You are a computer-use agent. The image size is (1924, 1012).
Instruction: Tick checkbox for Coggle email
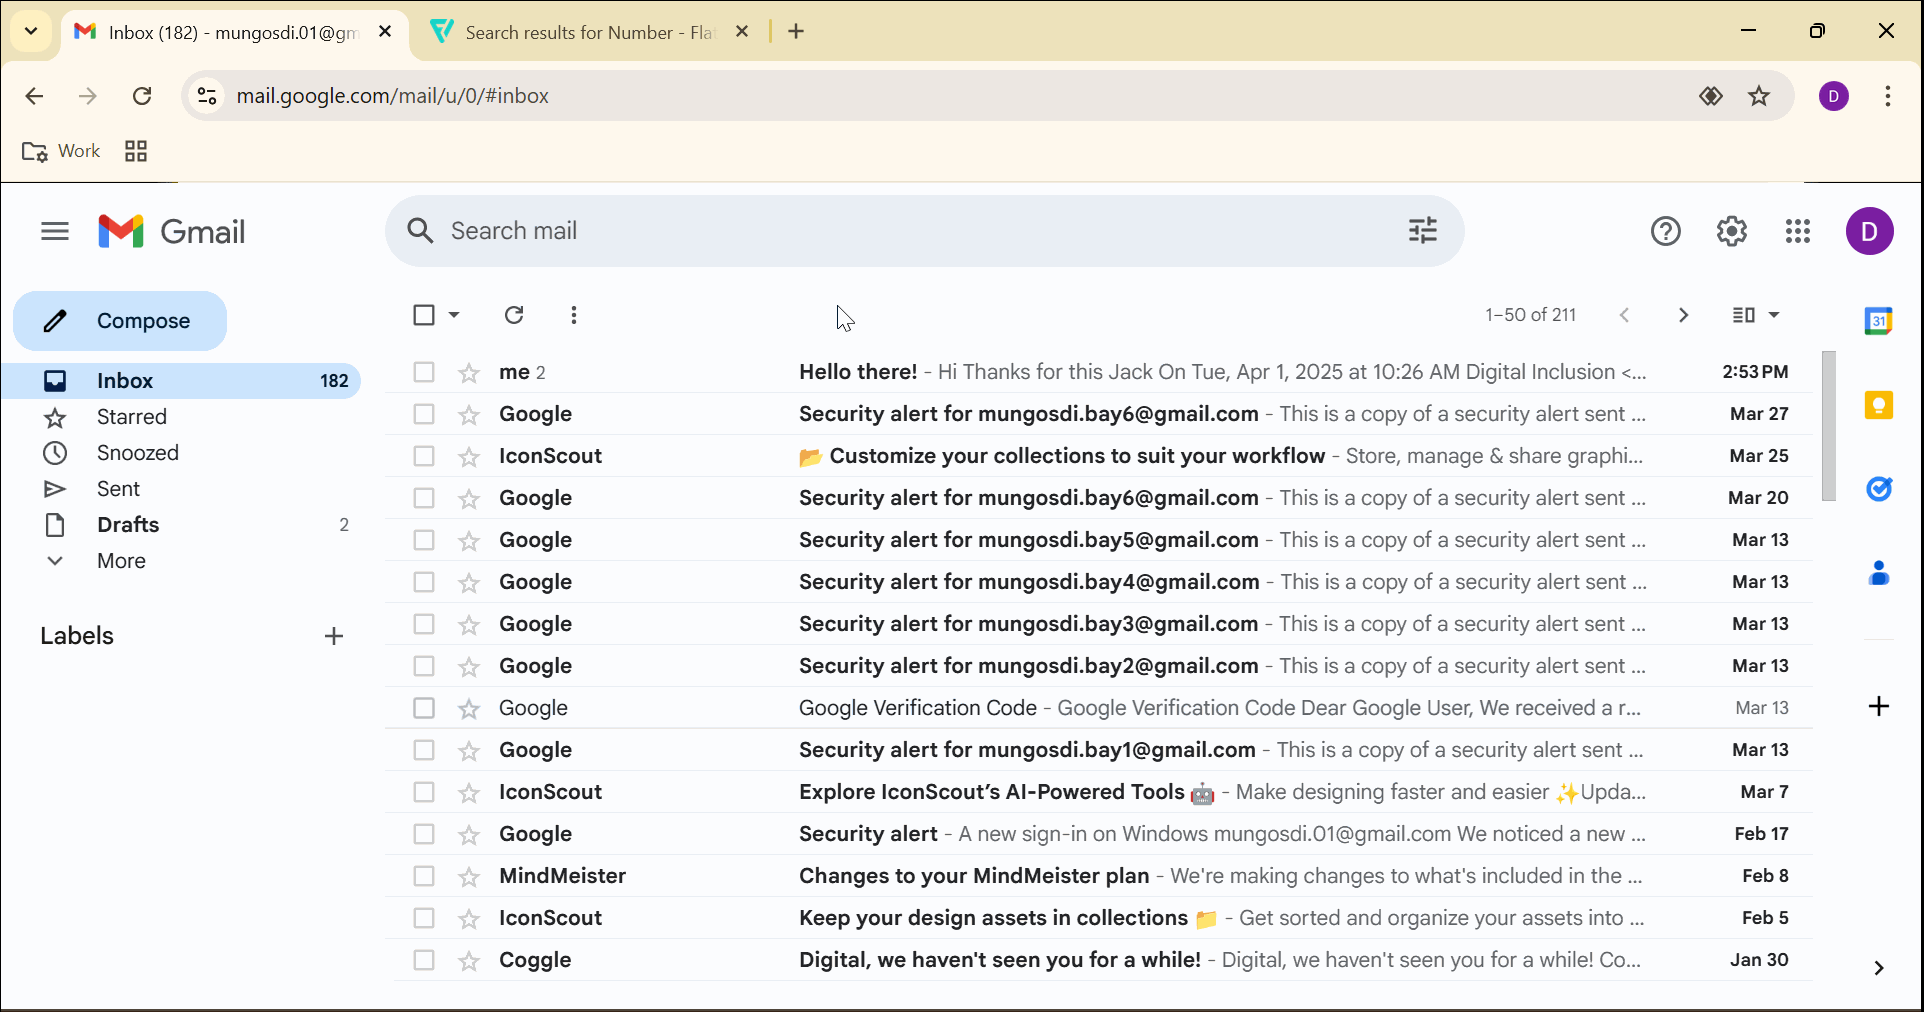pos(424,960)
